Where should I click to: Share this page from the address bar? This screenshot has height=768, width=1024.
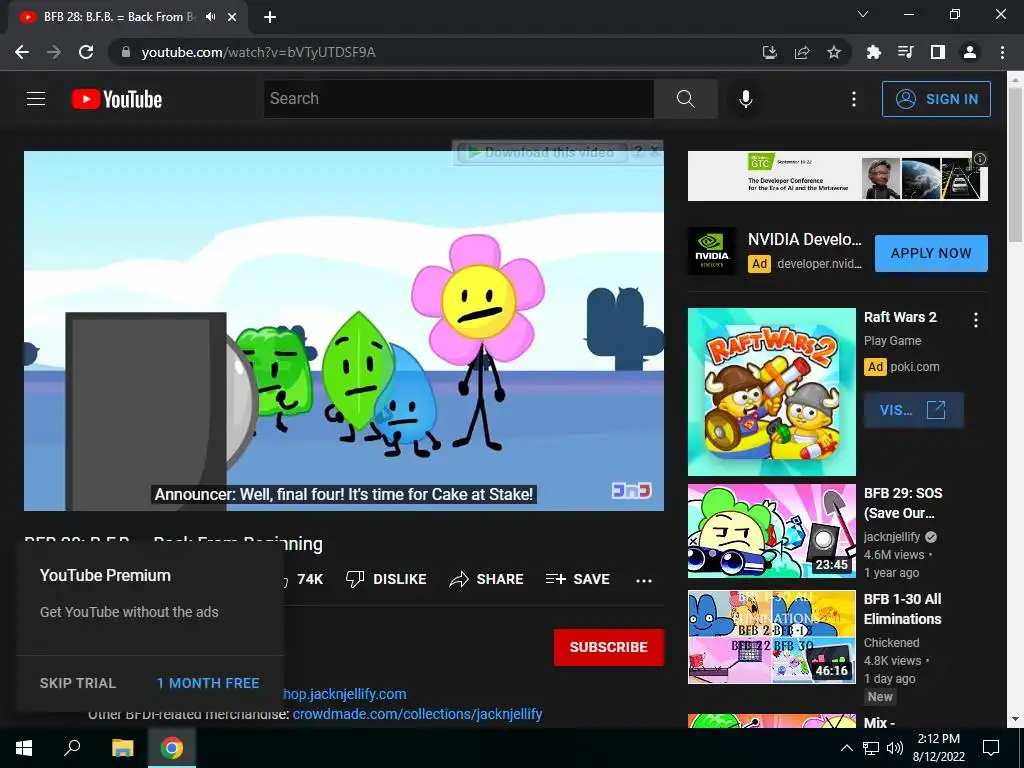802,52
